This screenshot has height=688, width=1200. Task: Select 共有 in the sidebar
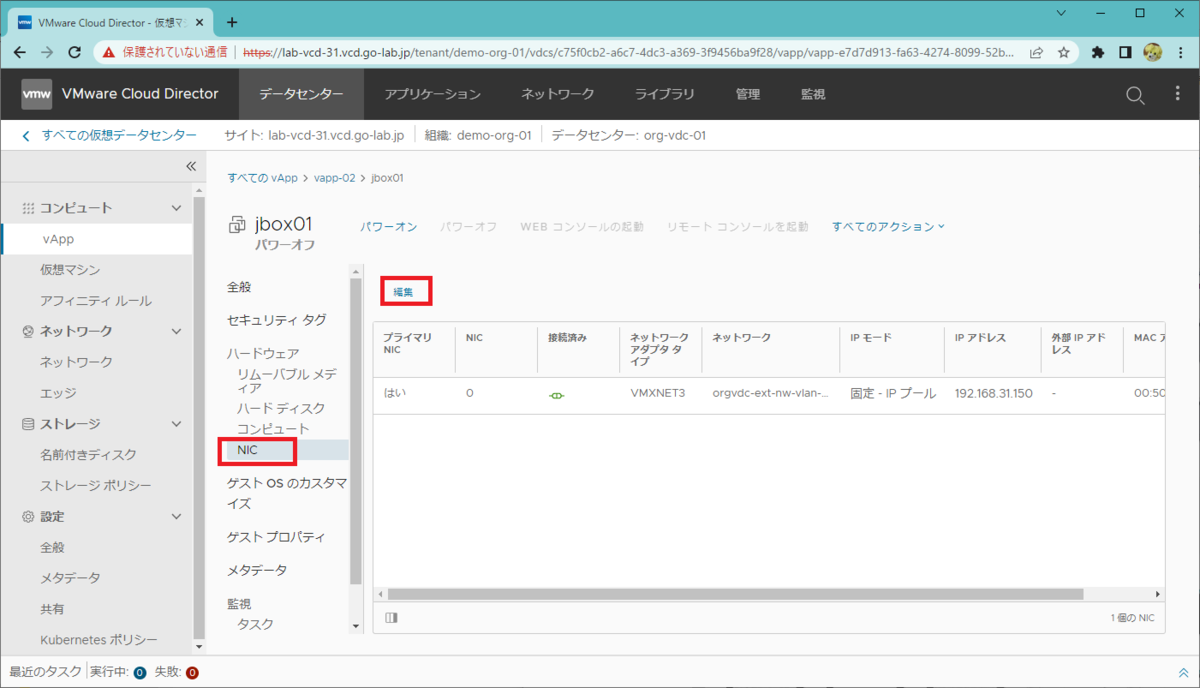pos(52,609)
